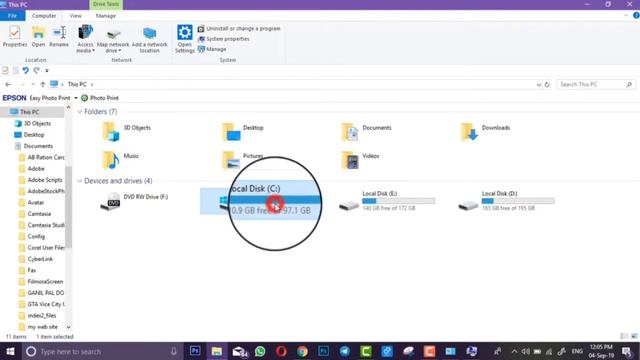Select Local Disk (E:) drive
This screenshot has height=360, width=640.
point(387,201)
